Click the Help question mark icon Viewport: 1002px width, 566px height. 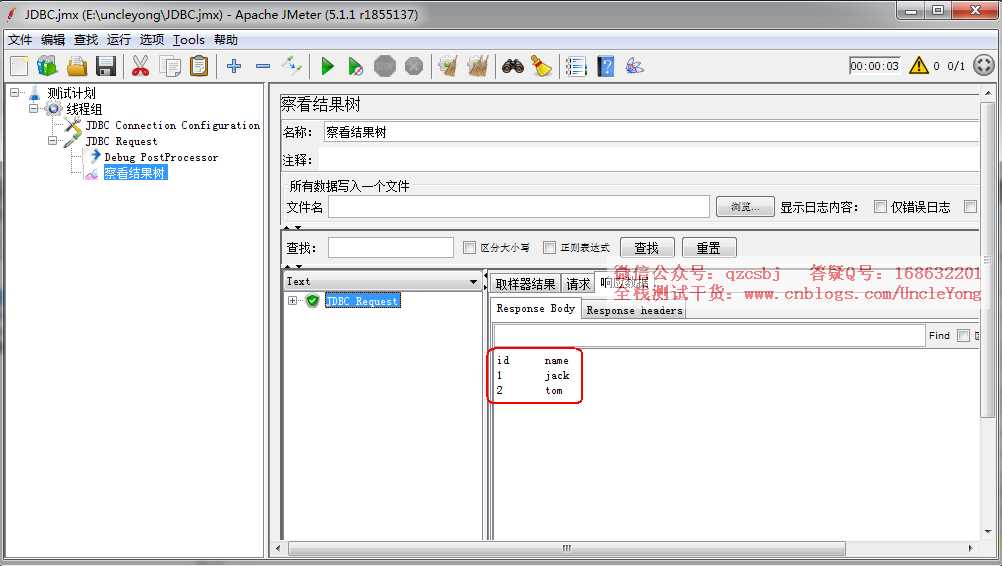(x=606, y=66)
